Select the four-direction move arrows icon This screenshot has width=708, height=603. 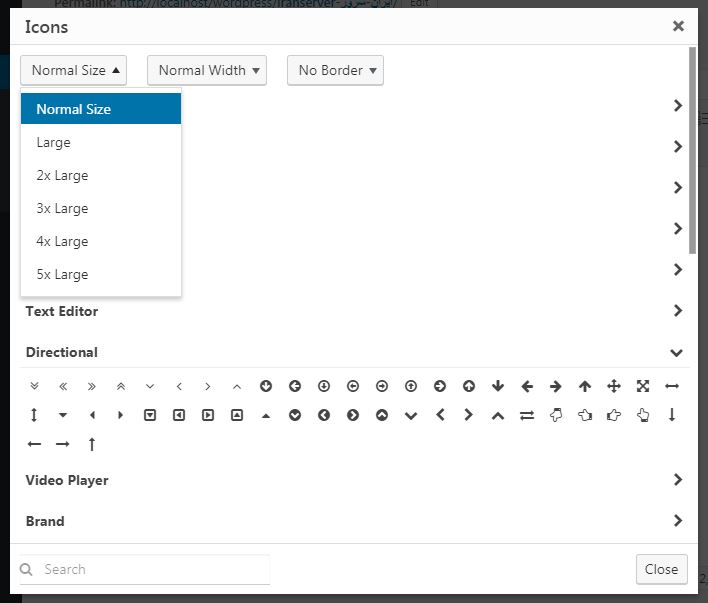(614, 386)
